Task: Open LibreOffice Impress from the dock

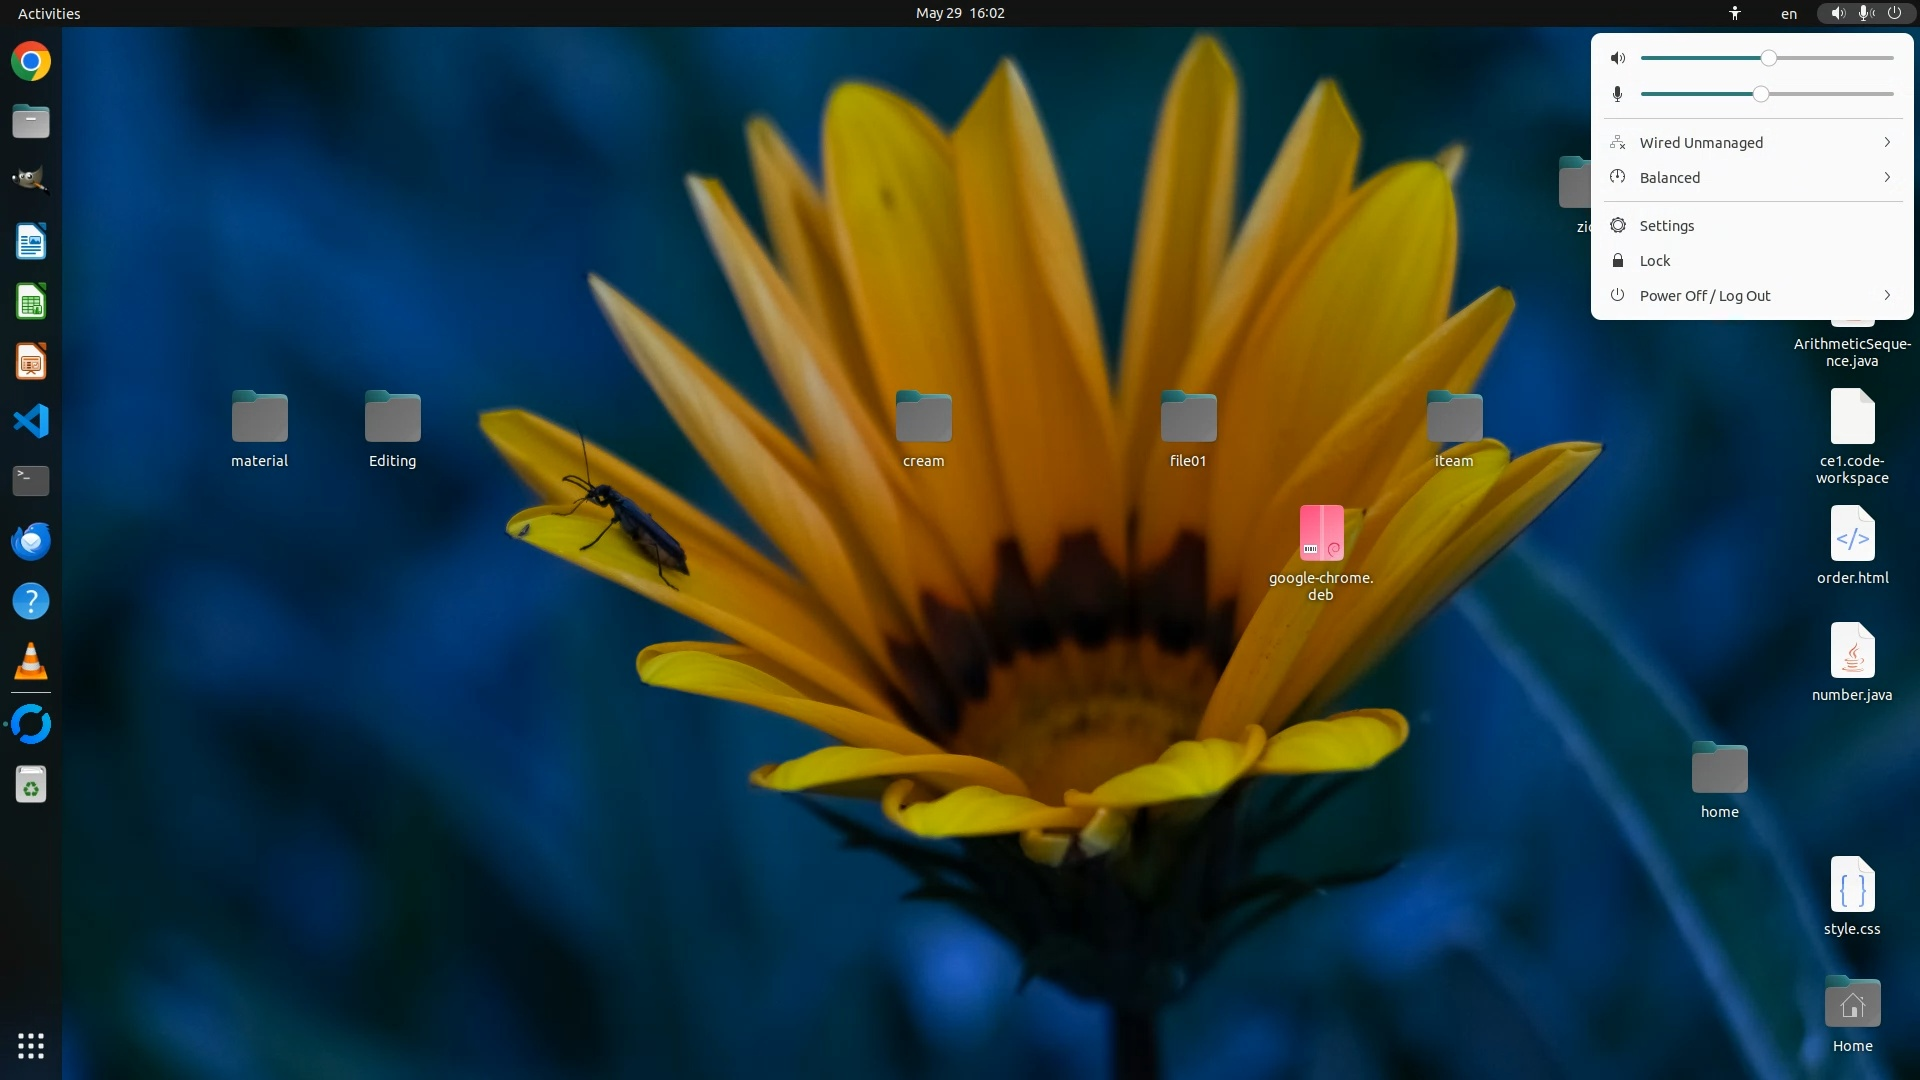Action: coord(31,361)
